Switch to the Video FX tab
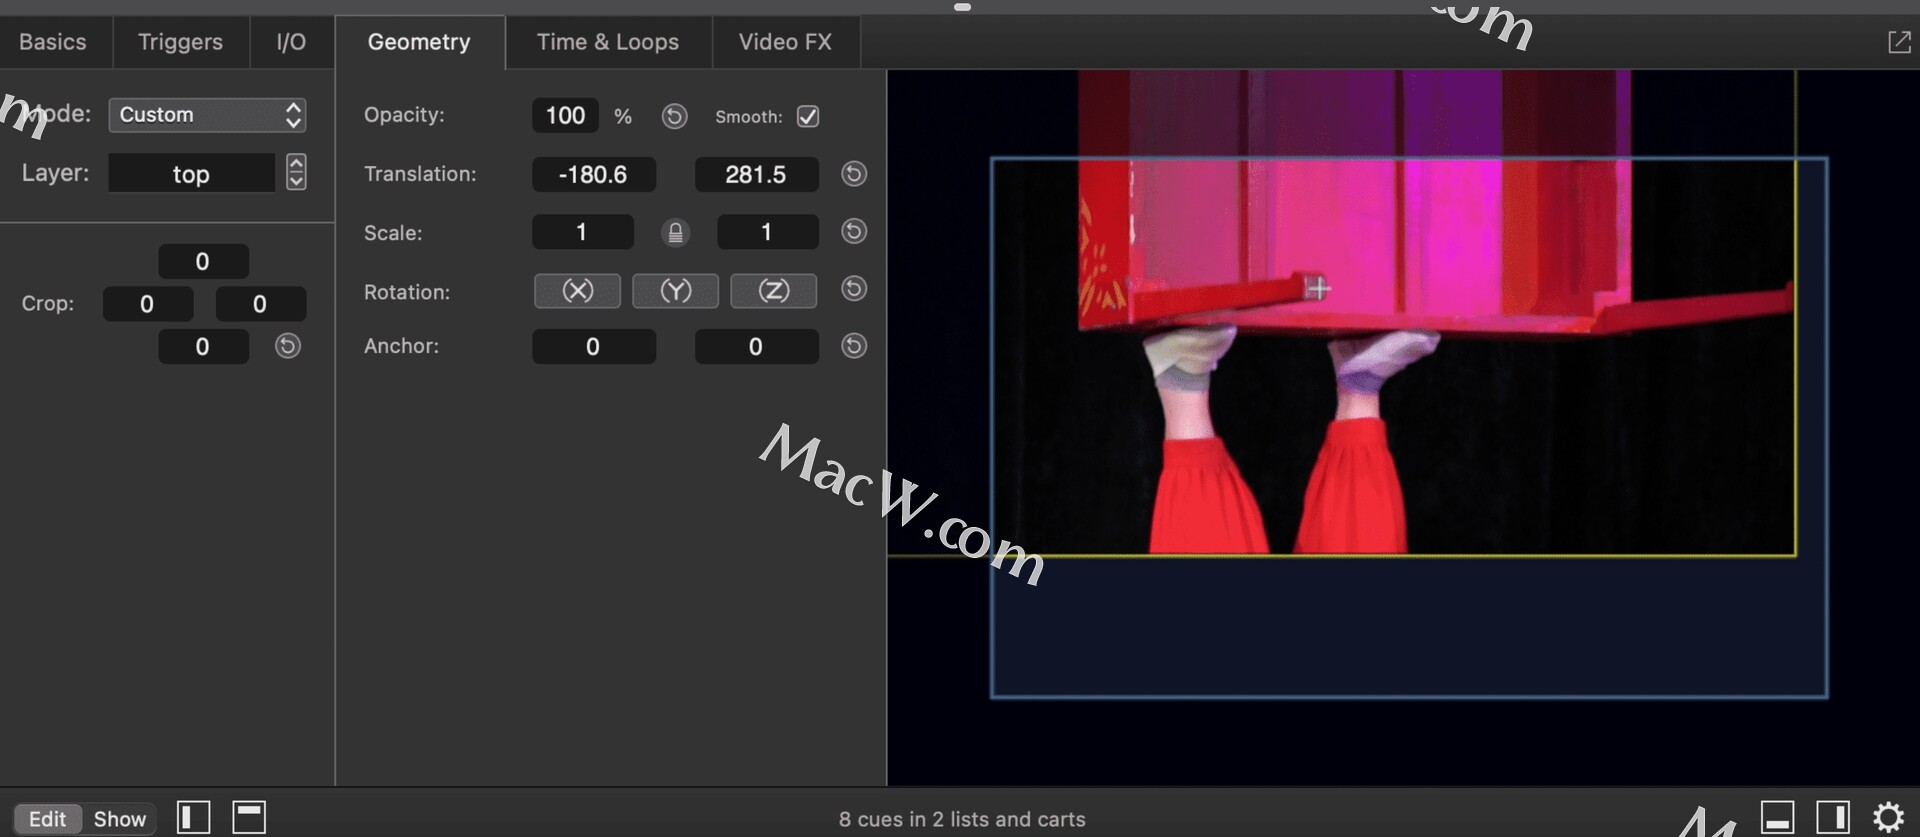This screenshot has height=837, width=1920. click(785, 42)
